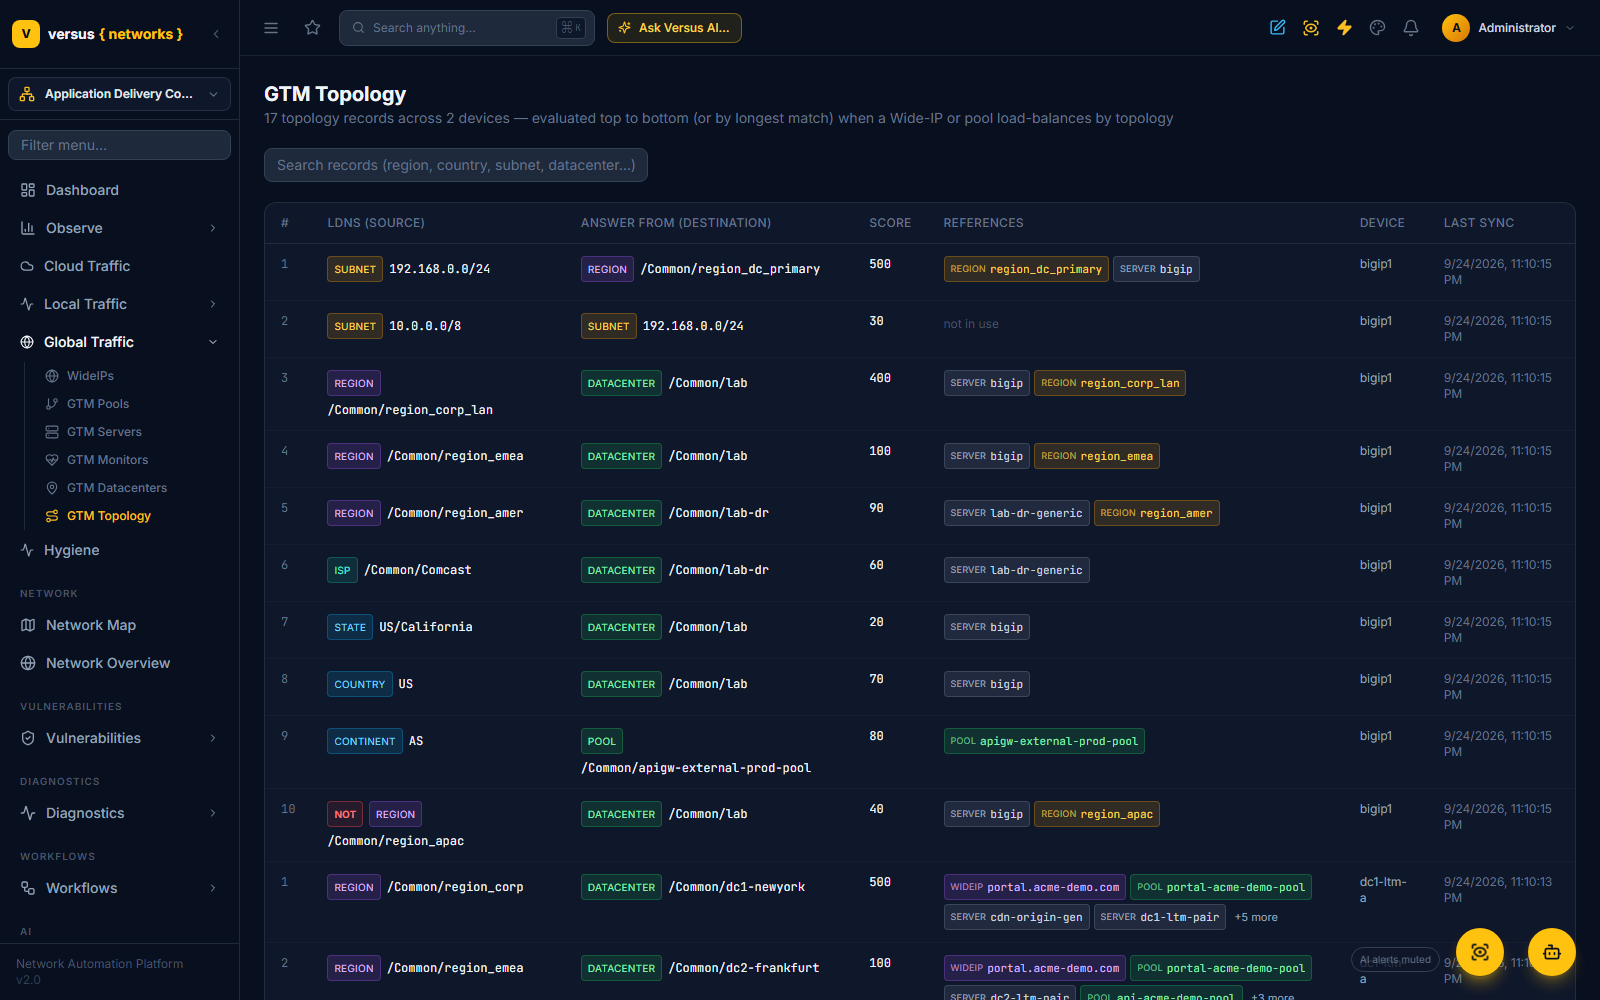Click the POOL apigw-external-prod-pool reference tag
This screenshot has height=1000, width=1600.
tap(1044, 741)
